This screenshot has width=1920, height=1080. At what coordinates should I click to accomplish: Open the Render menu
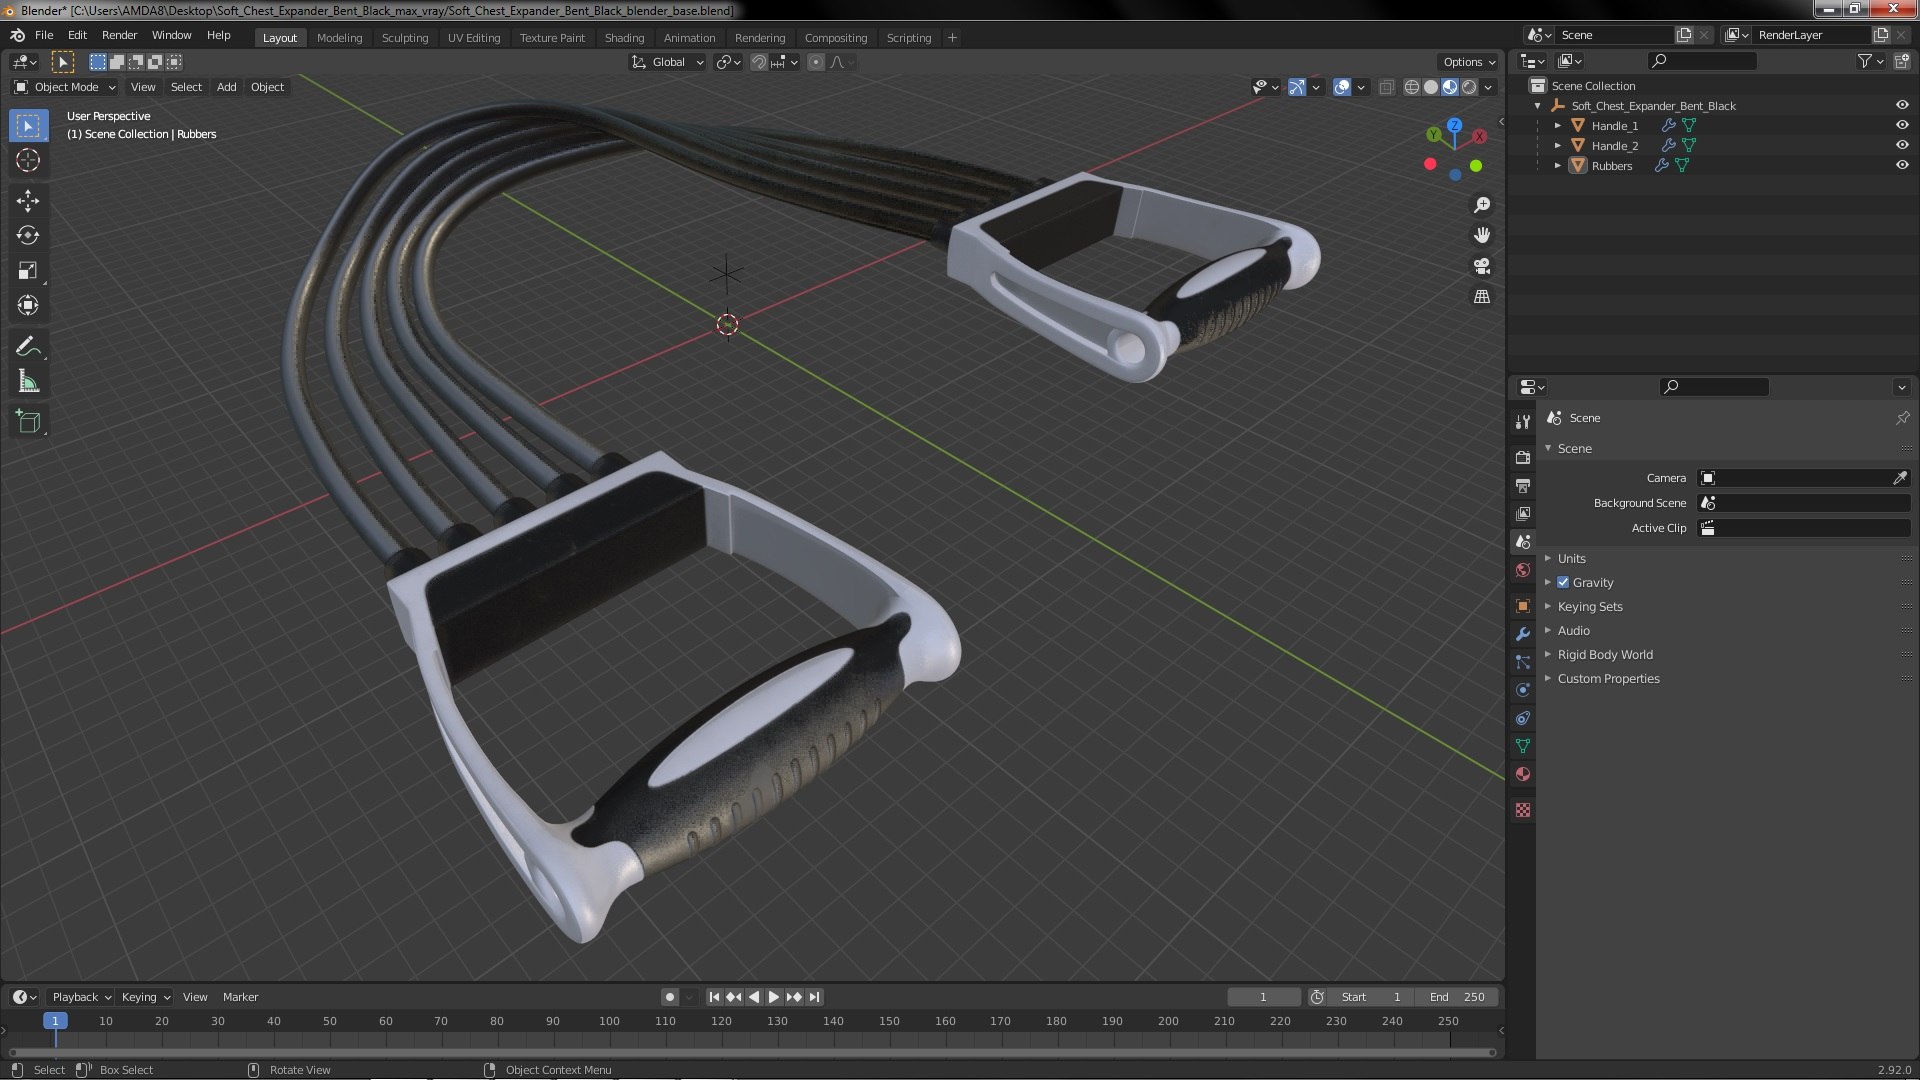click(119, 35)
